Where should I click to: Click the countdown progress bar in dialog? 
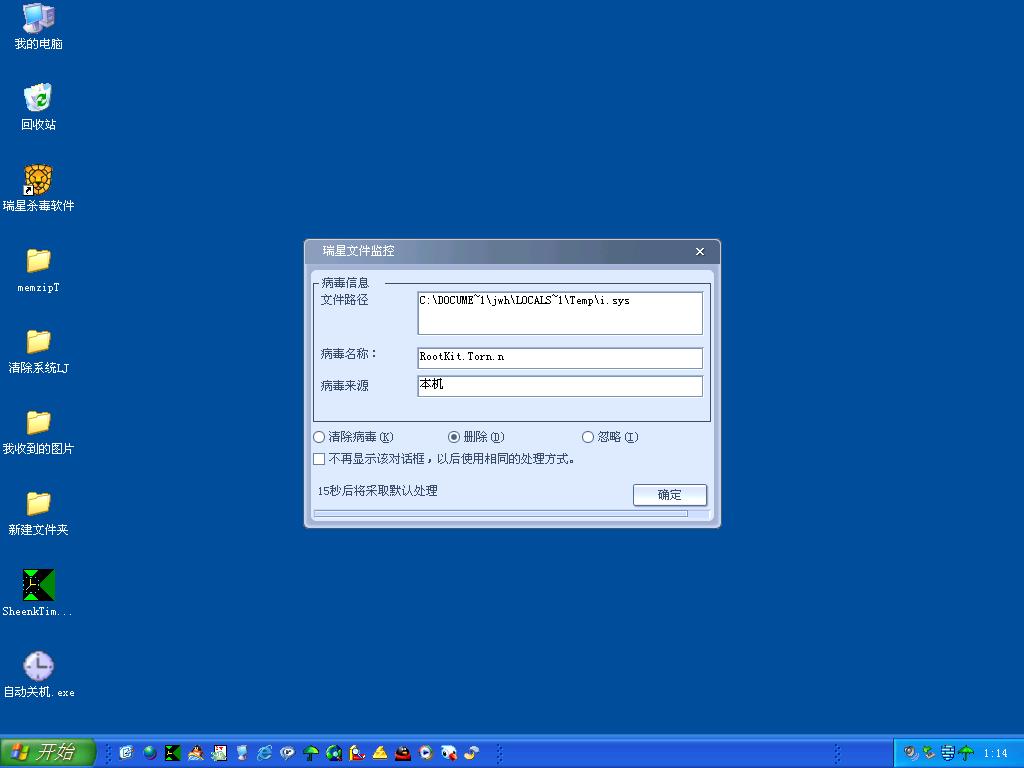pyautogui.click(x=512, y=514)
